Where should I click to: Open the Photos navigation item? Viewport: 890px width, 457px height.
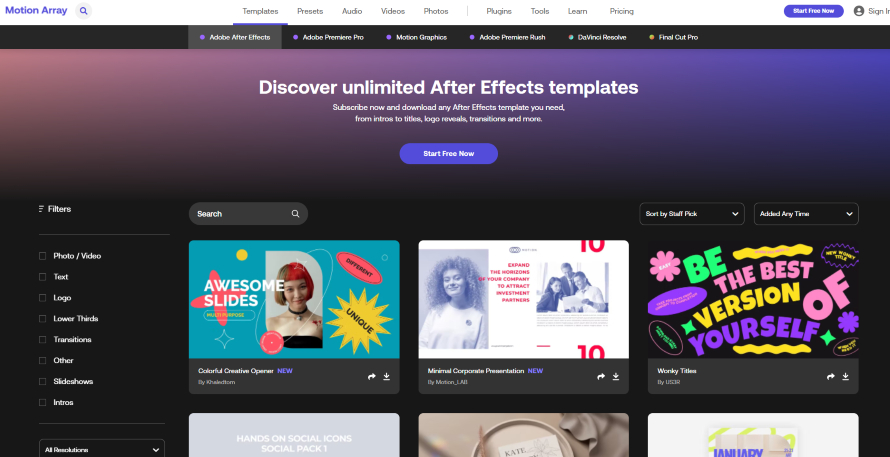436,11
